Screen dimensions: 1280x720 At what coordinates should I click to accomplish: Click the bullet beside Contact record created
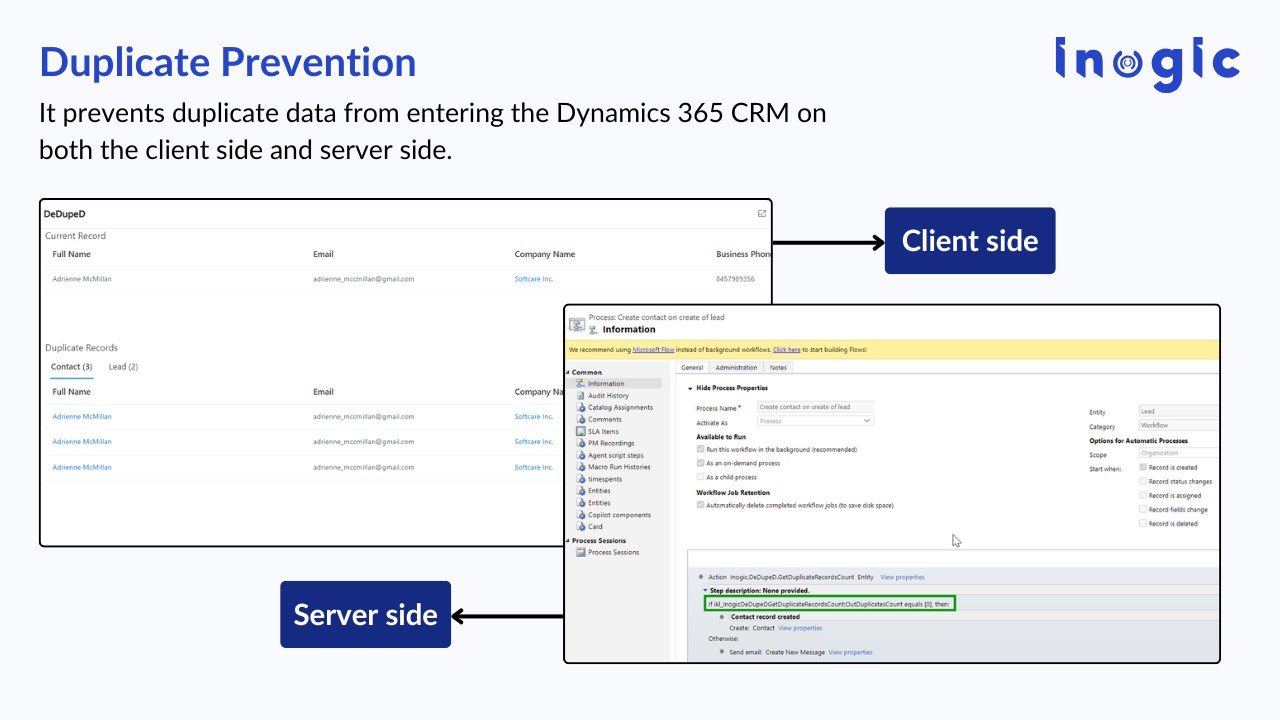pyautogui.click(x=721, y=617)
